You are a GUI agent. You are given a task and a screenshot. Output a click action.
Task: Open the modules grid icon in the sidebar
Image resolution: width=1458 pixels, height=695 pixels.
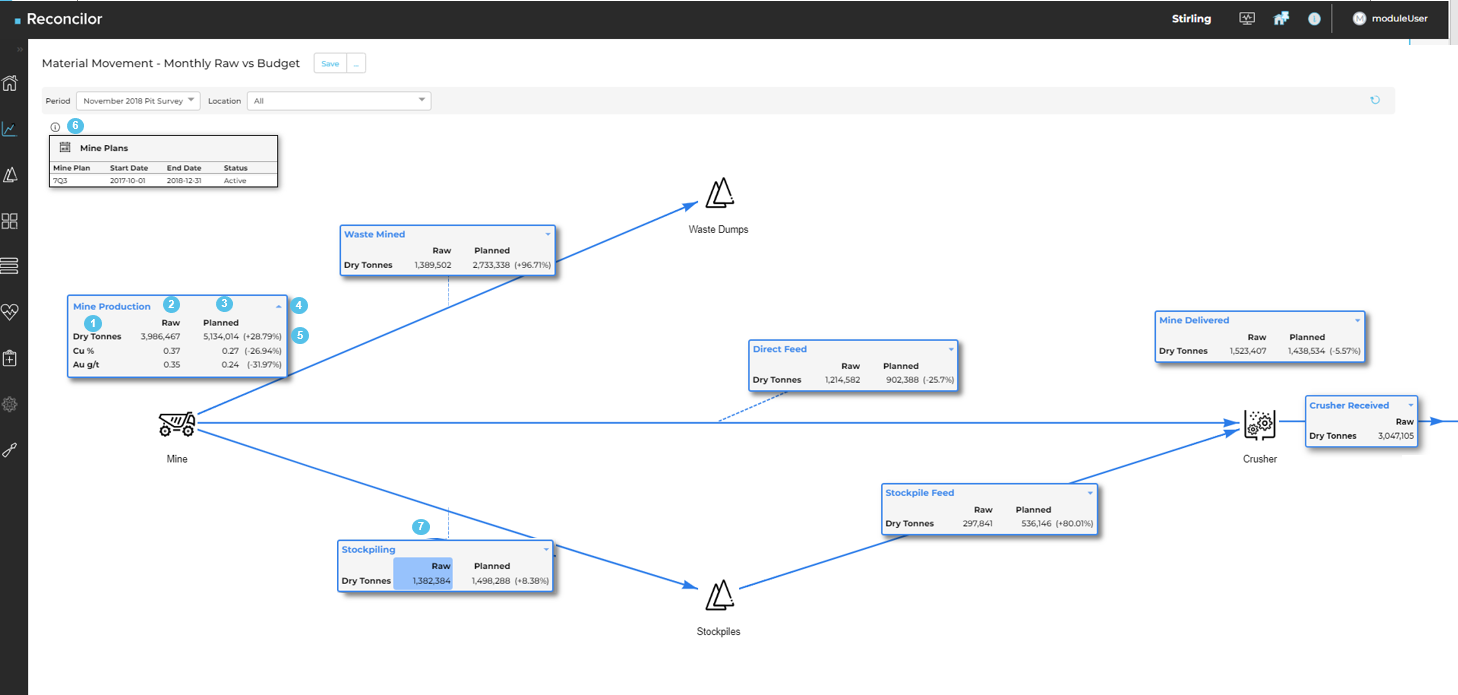point(11,221)
